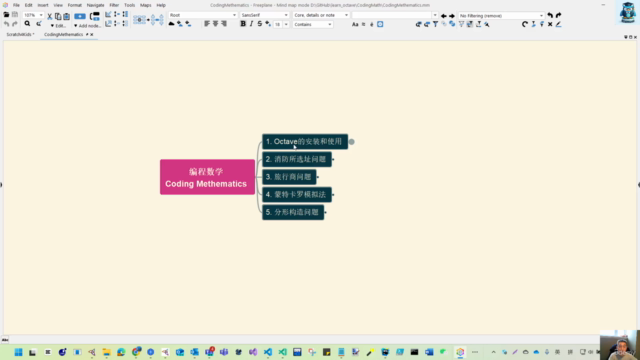Go to next found node arrow
640x360 pixels.
(x=452, y=16)
